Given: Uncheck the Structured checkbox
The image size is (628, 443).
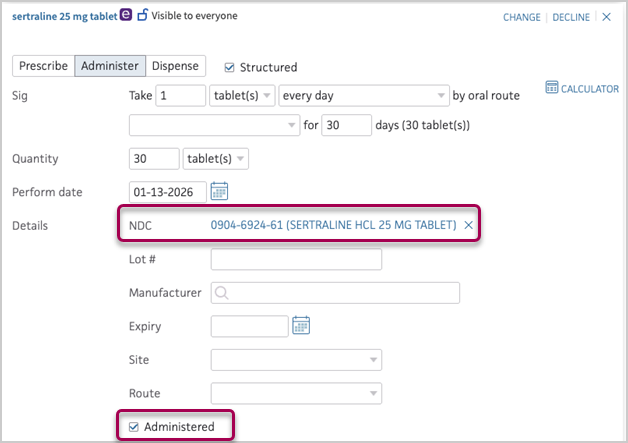Looking at the screenshot, I should [x=229, y=67].
